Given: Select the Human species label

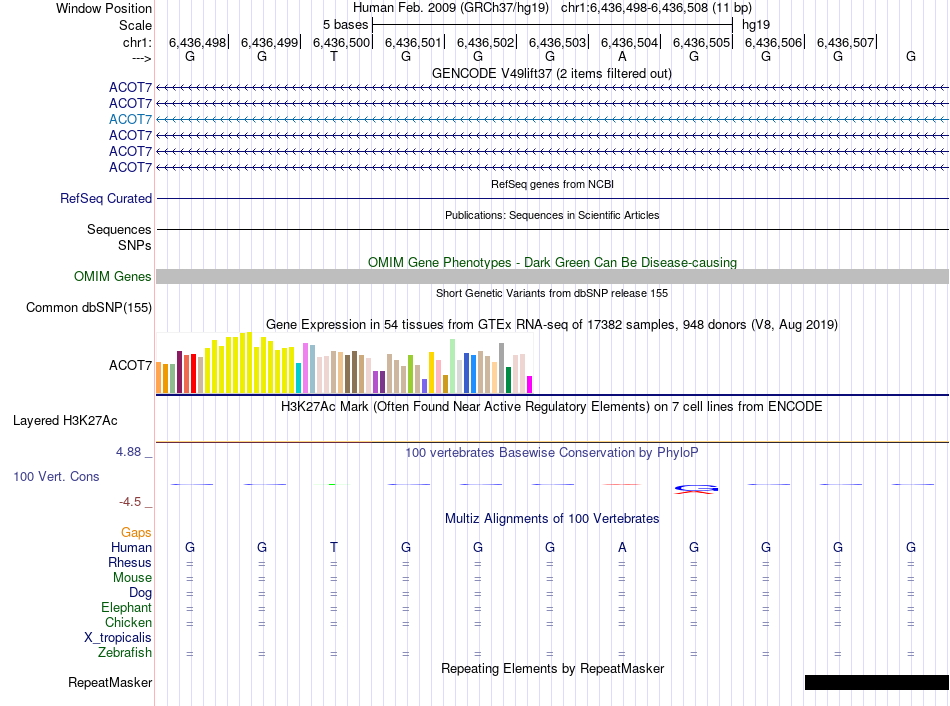Looking at the screenshot, I should [x=131, y=547].
